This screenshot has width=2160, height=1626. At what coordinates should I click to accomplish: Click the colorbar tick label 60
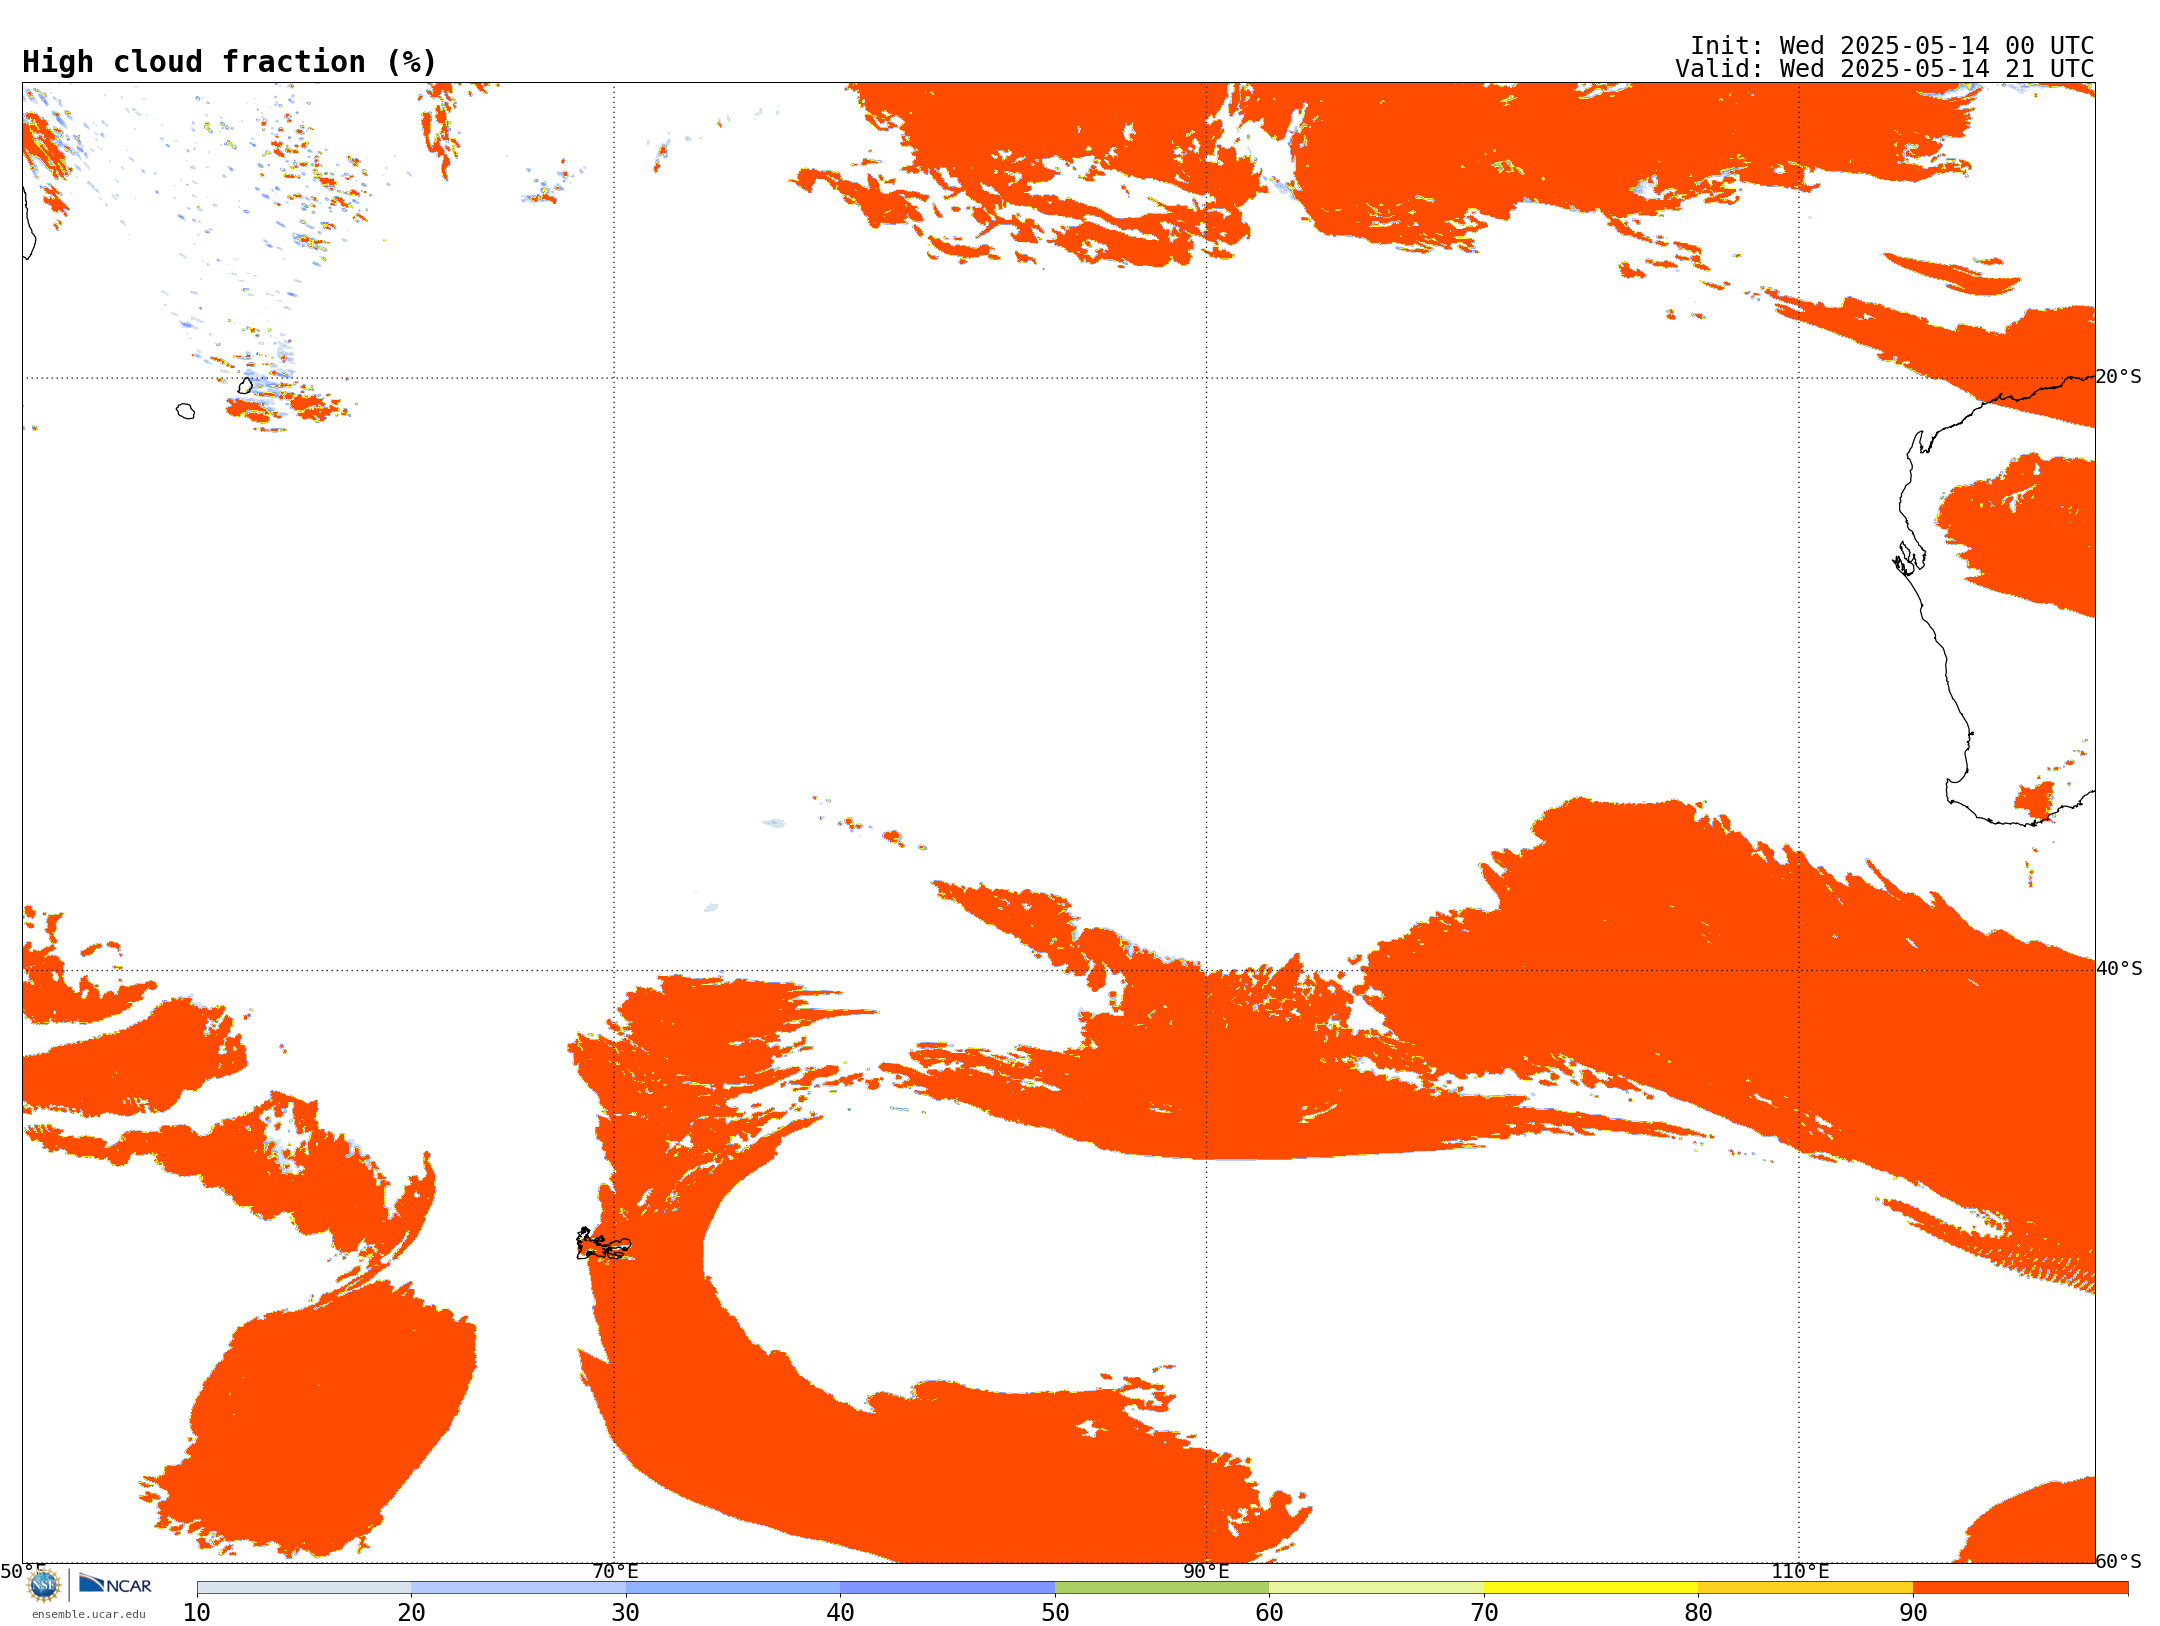click(1269, 1613)
